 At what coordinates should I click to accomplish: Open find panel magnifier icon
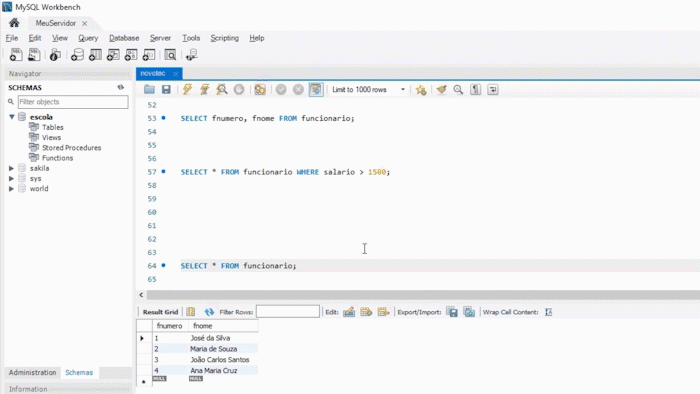[458, 89]
